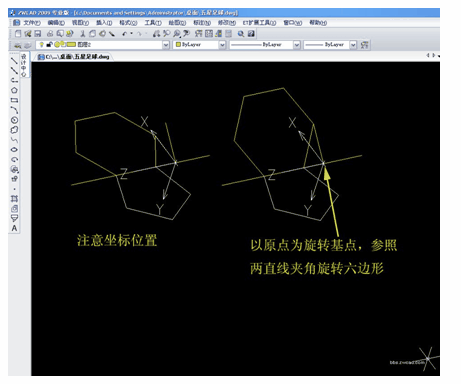Open the Design Center toolbar icon
The image size is (461, 384).
tap(209, 33)
